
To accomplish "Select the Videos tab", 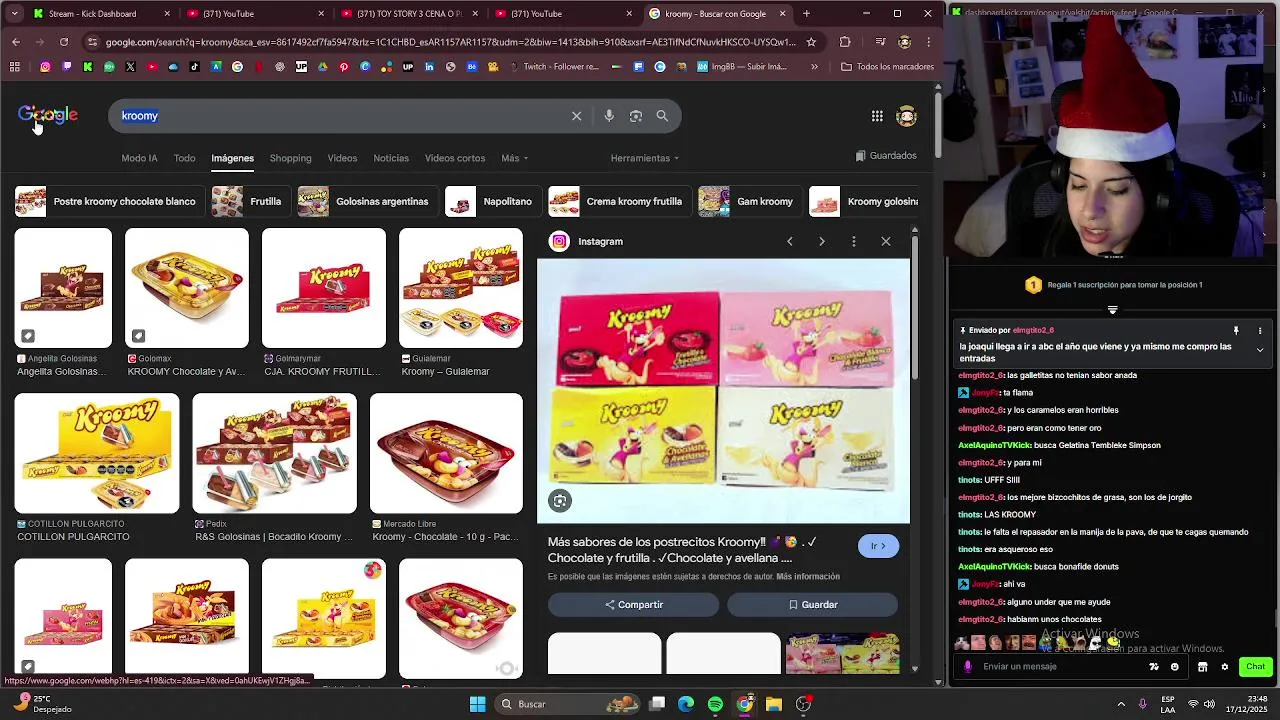I will (342, 158).
